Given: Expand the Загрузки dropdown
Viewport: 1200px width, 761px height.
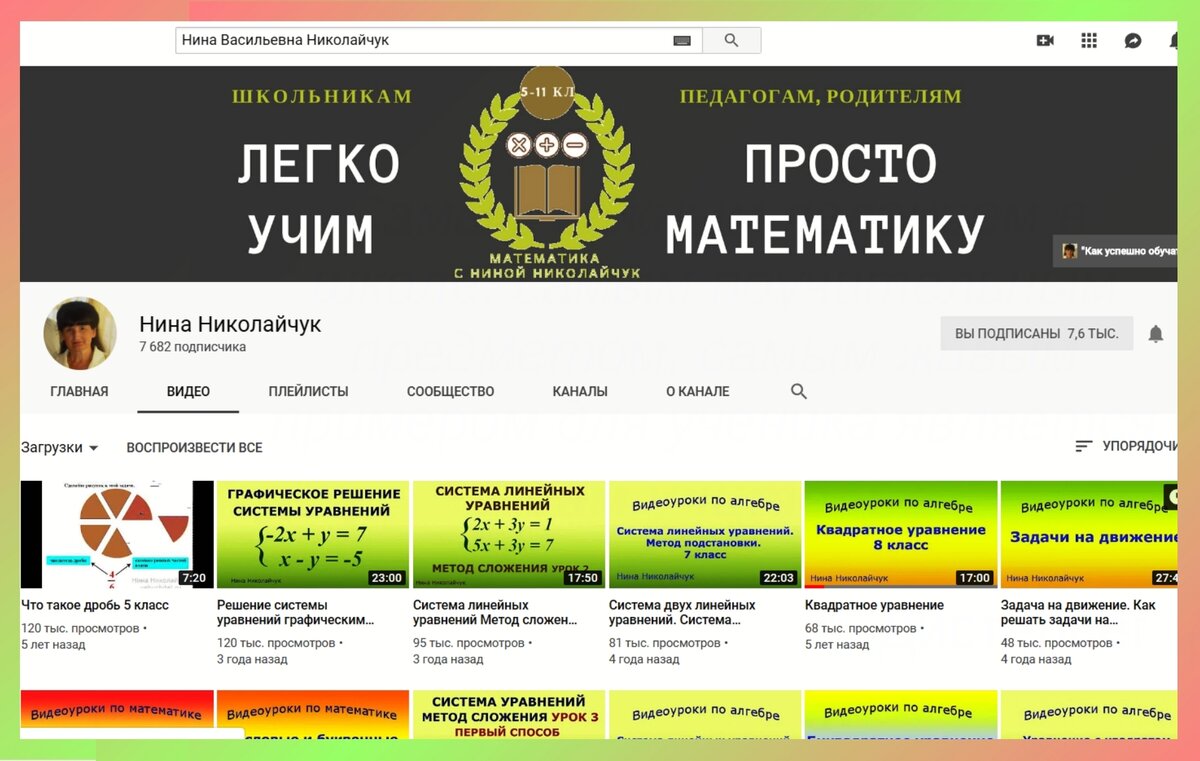Looking at the screenshot, I should (60, 447).
